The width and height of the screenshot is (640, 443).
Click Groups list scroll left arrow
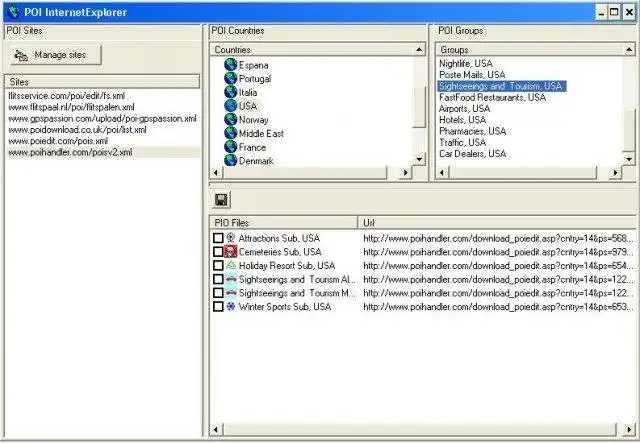point(442,172)
